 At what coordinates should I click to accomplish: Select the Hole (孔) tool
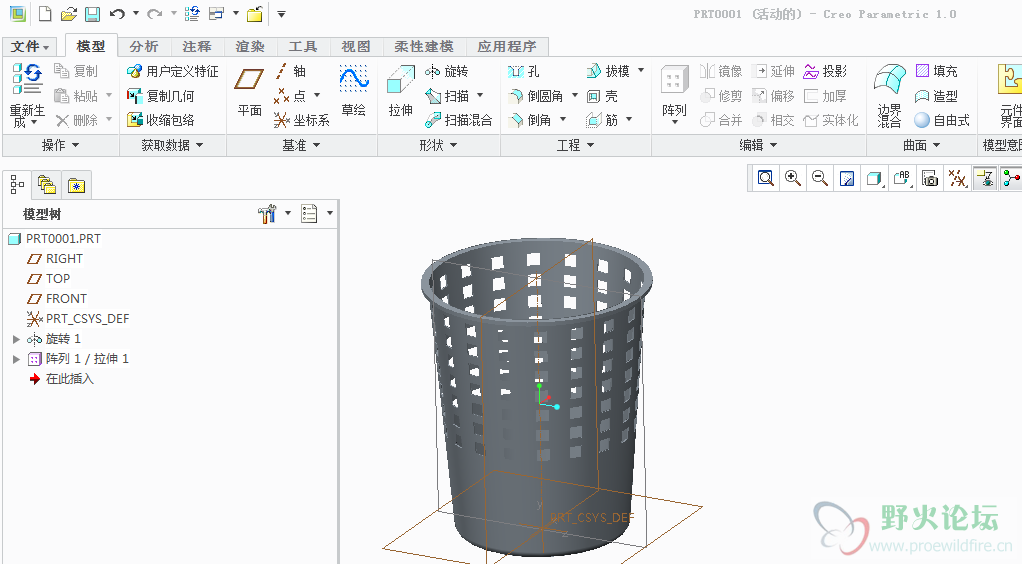click(524, 71)
